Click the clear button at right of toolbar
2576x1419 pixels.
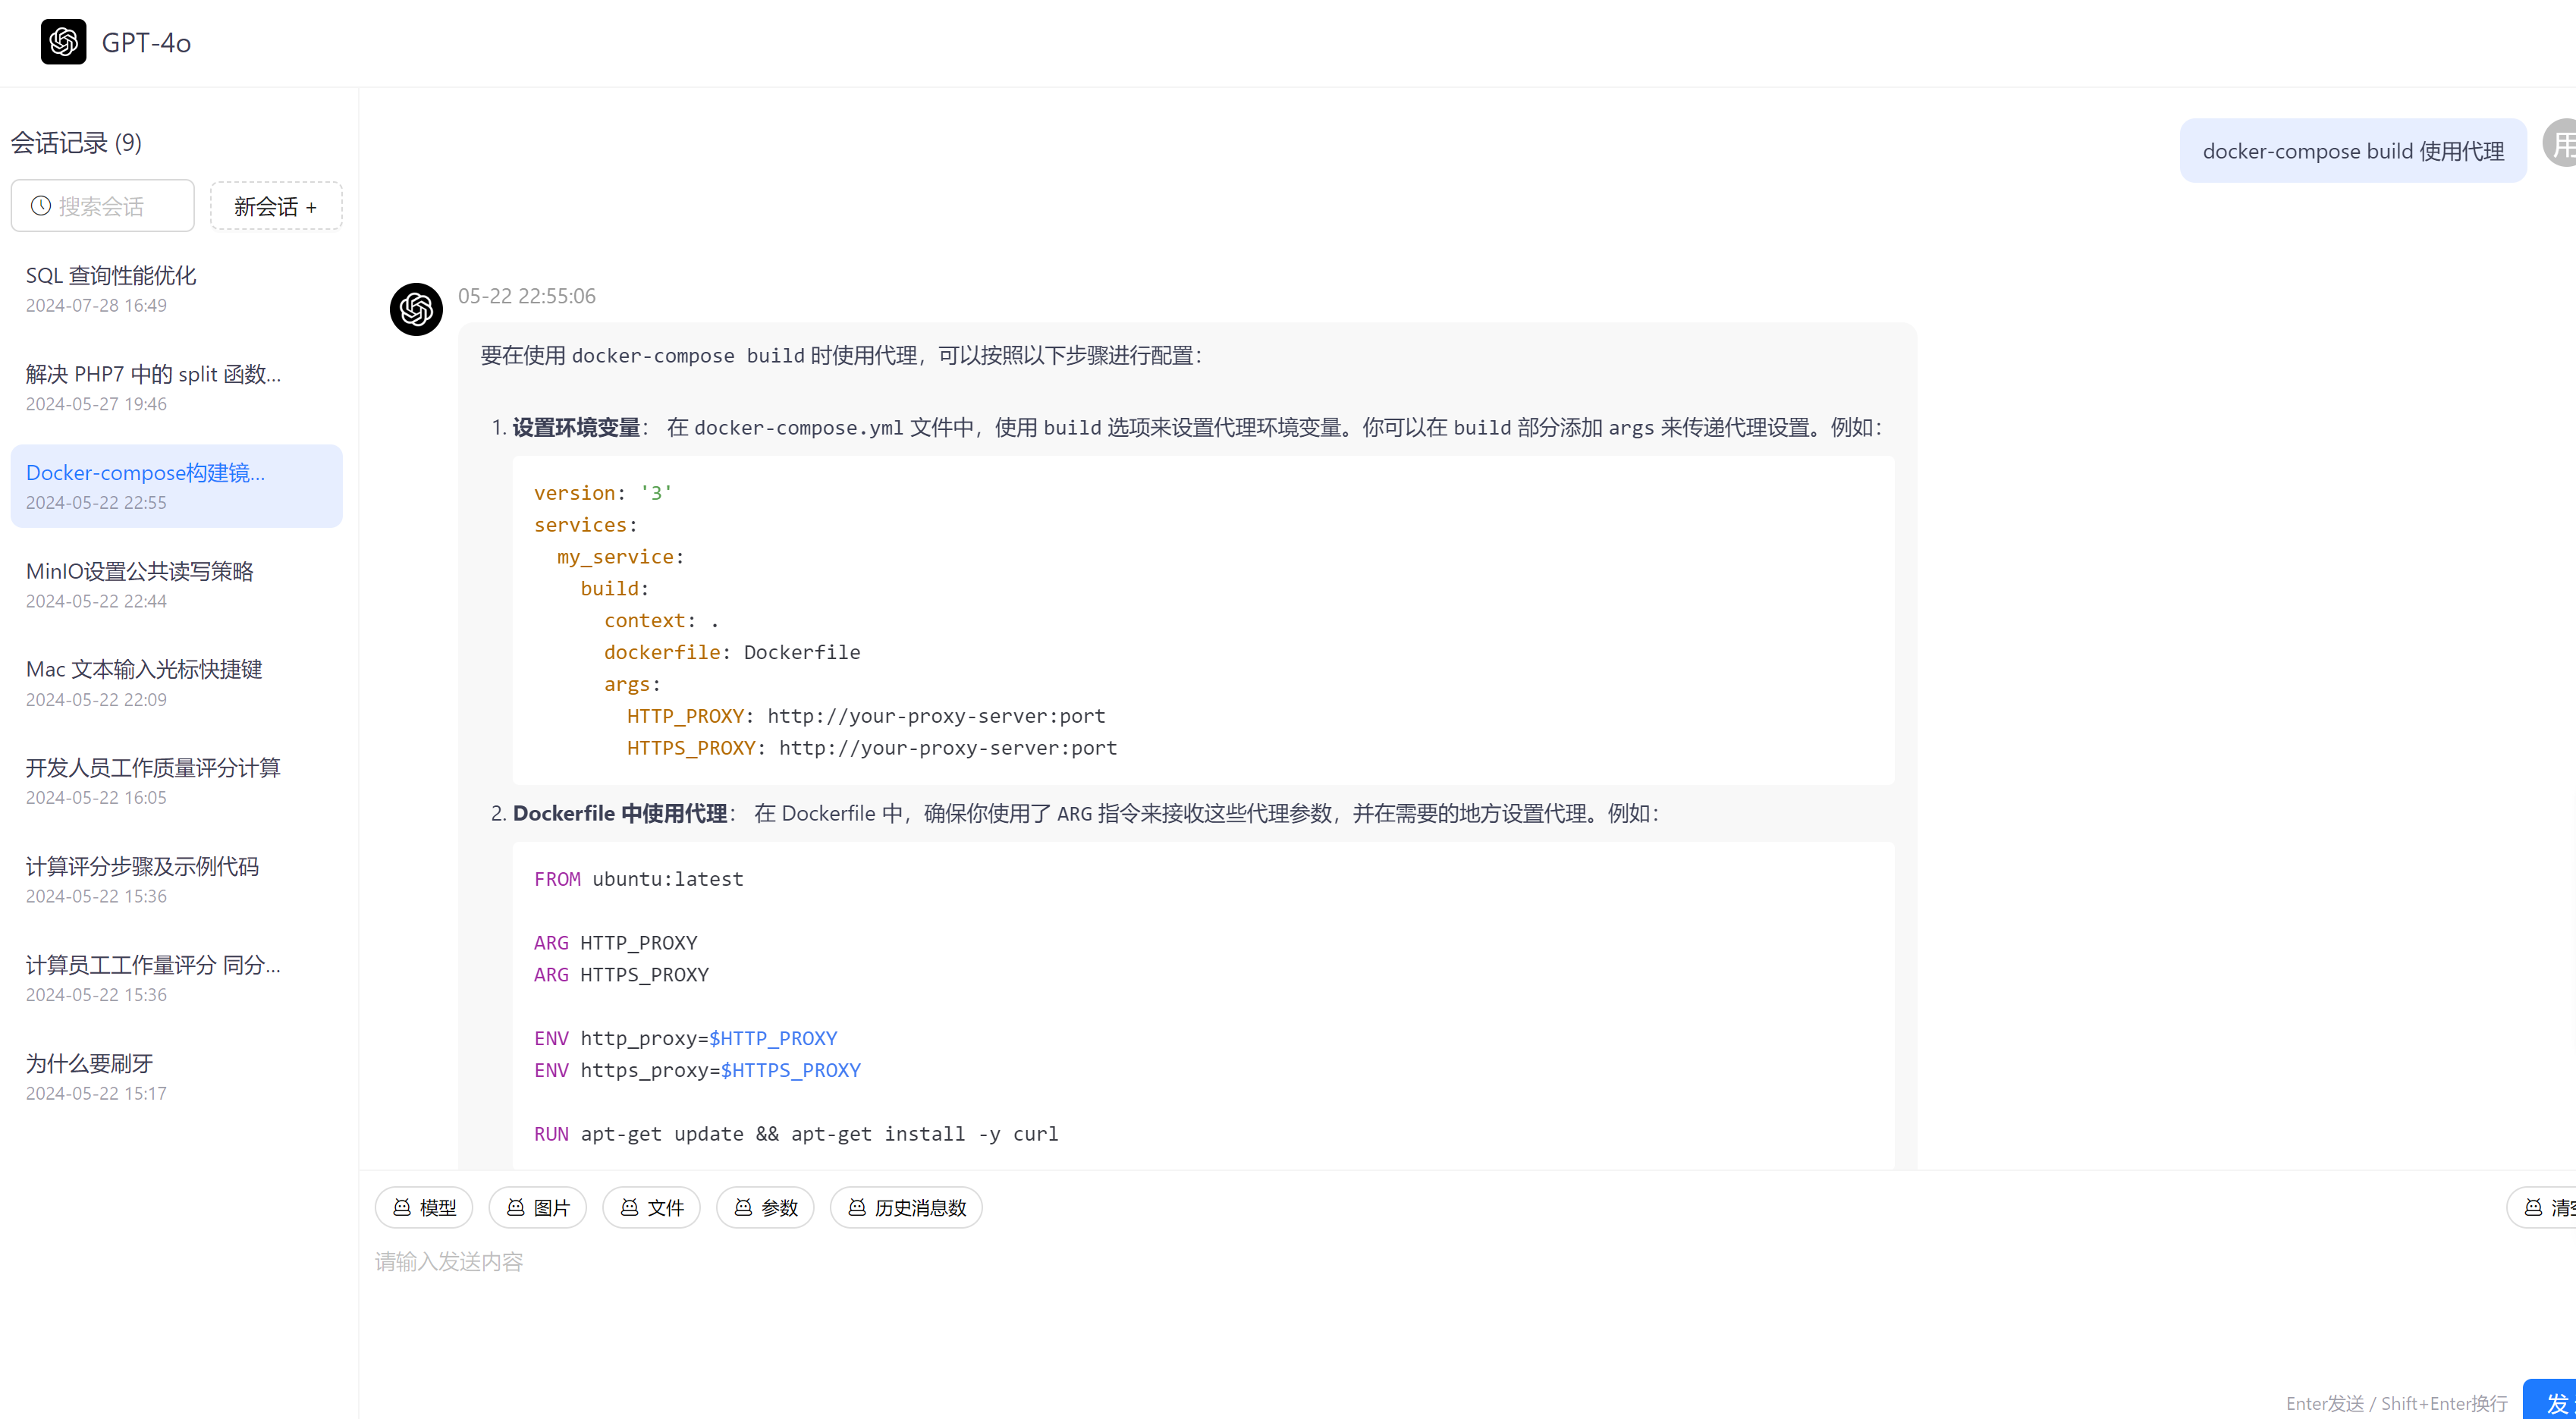point(2542,1207)
